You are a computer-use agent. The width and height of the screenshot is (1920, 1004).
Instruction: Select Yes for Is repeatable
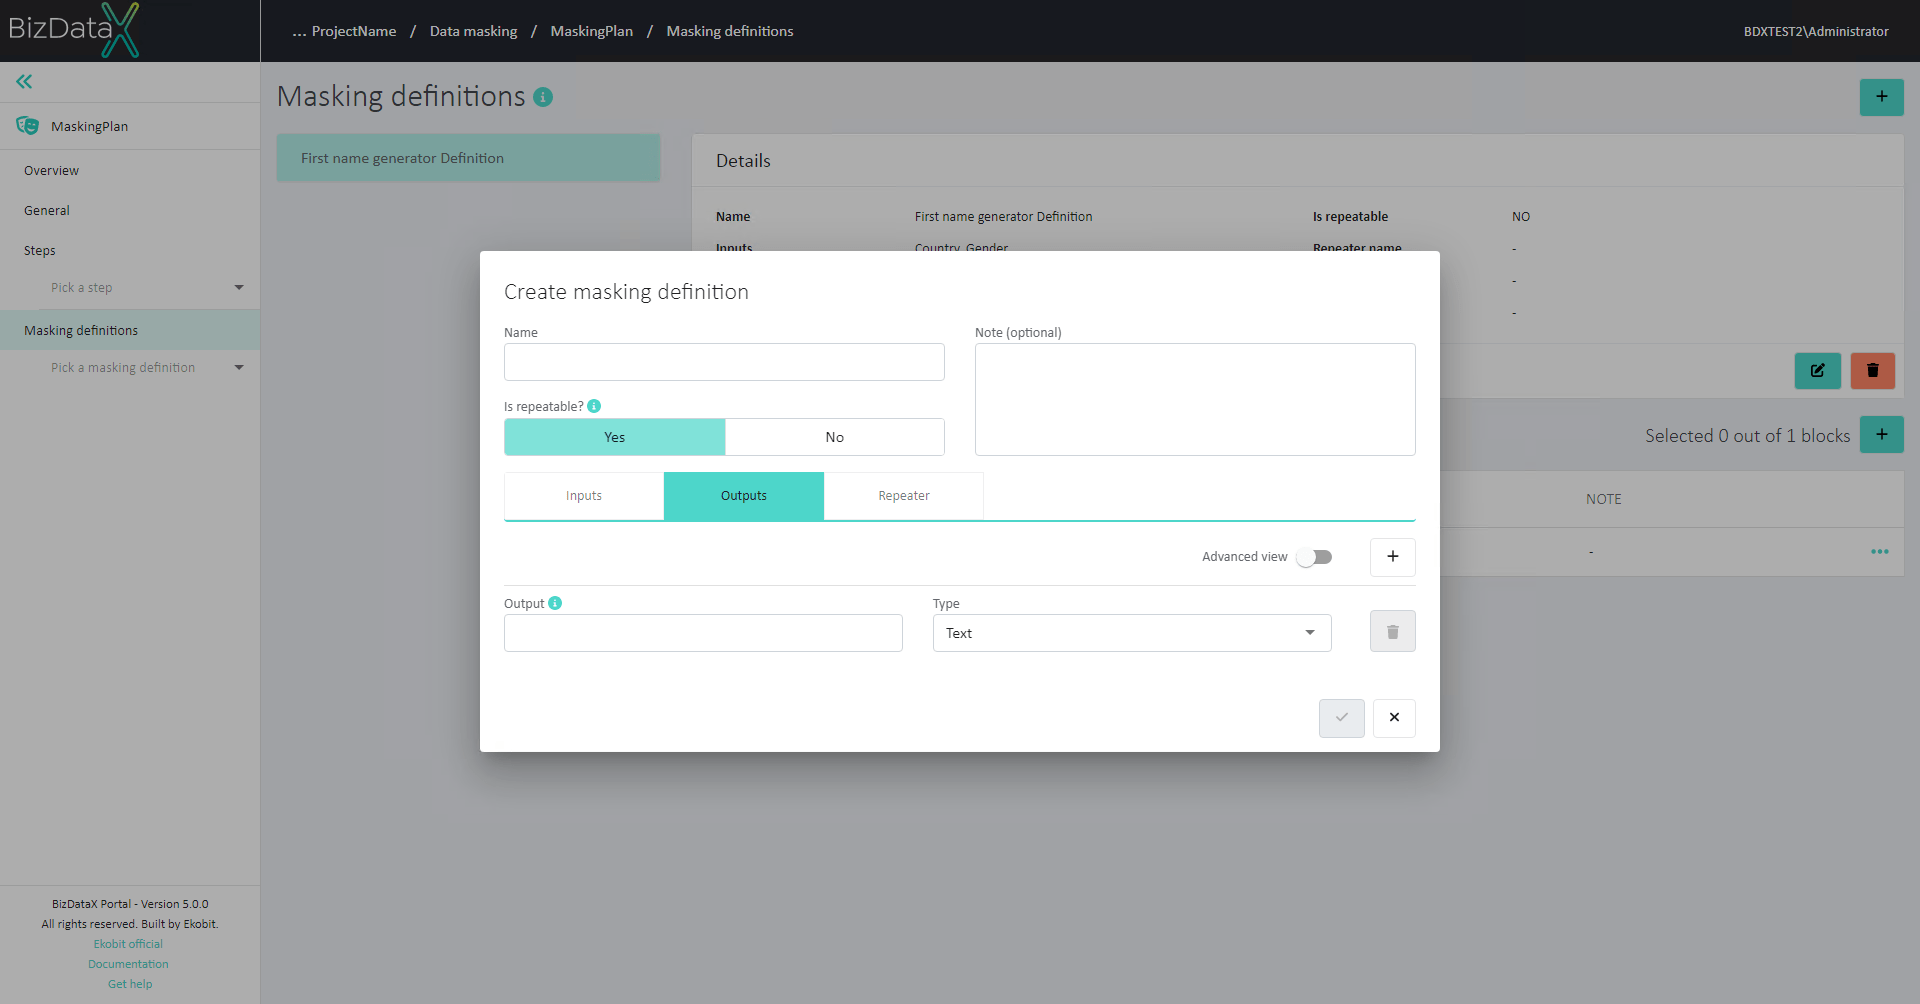(614, 437)
